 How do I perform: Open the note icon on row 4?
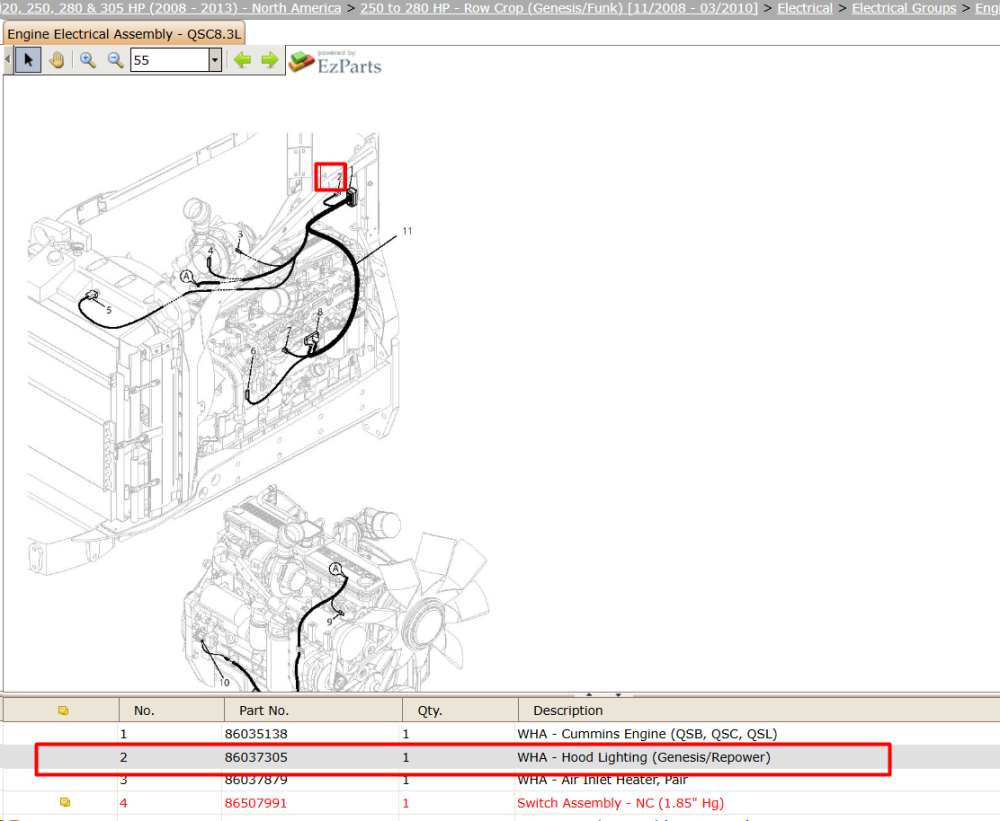pos(64,803)
